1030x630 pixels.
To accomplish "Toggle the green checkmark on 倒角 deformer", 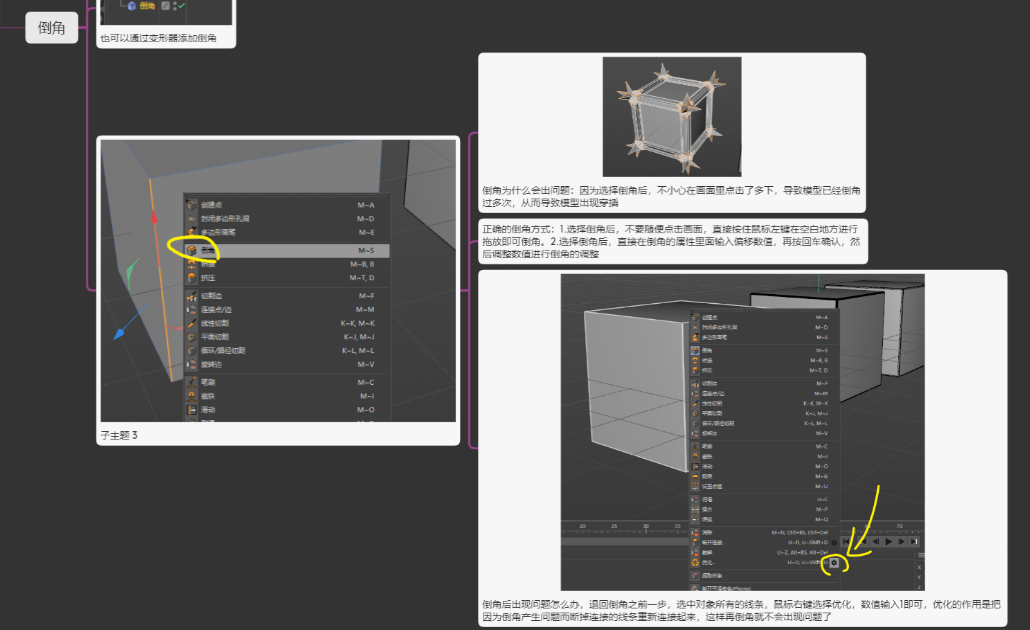I will tap(181, 6).
